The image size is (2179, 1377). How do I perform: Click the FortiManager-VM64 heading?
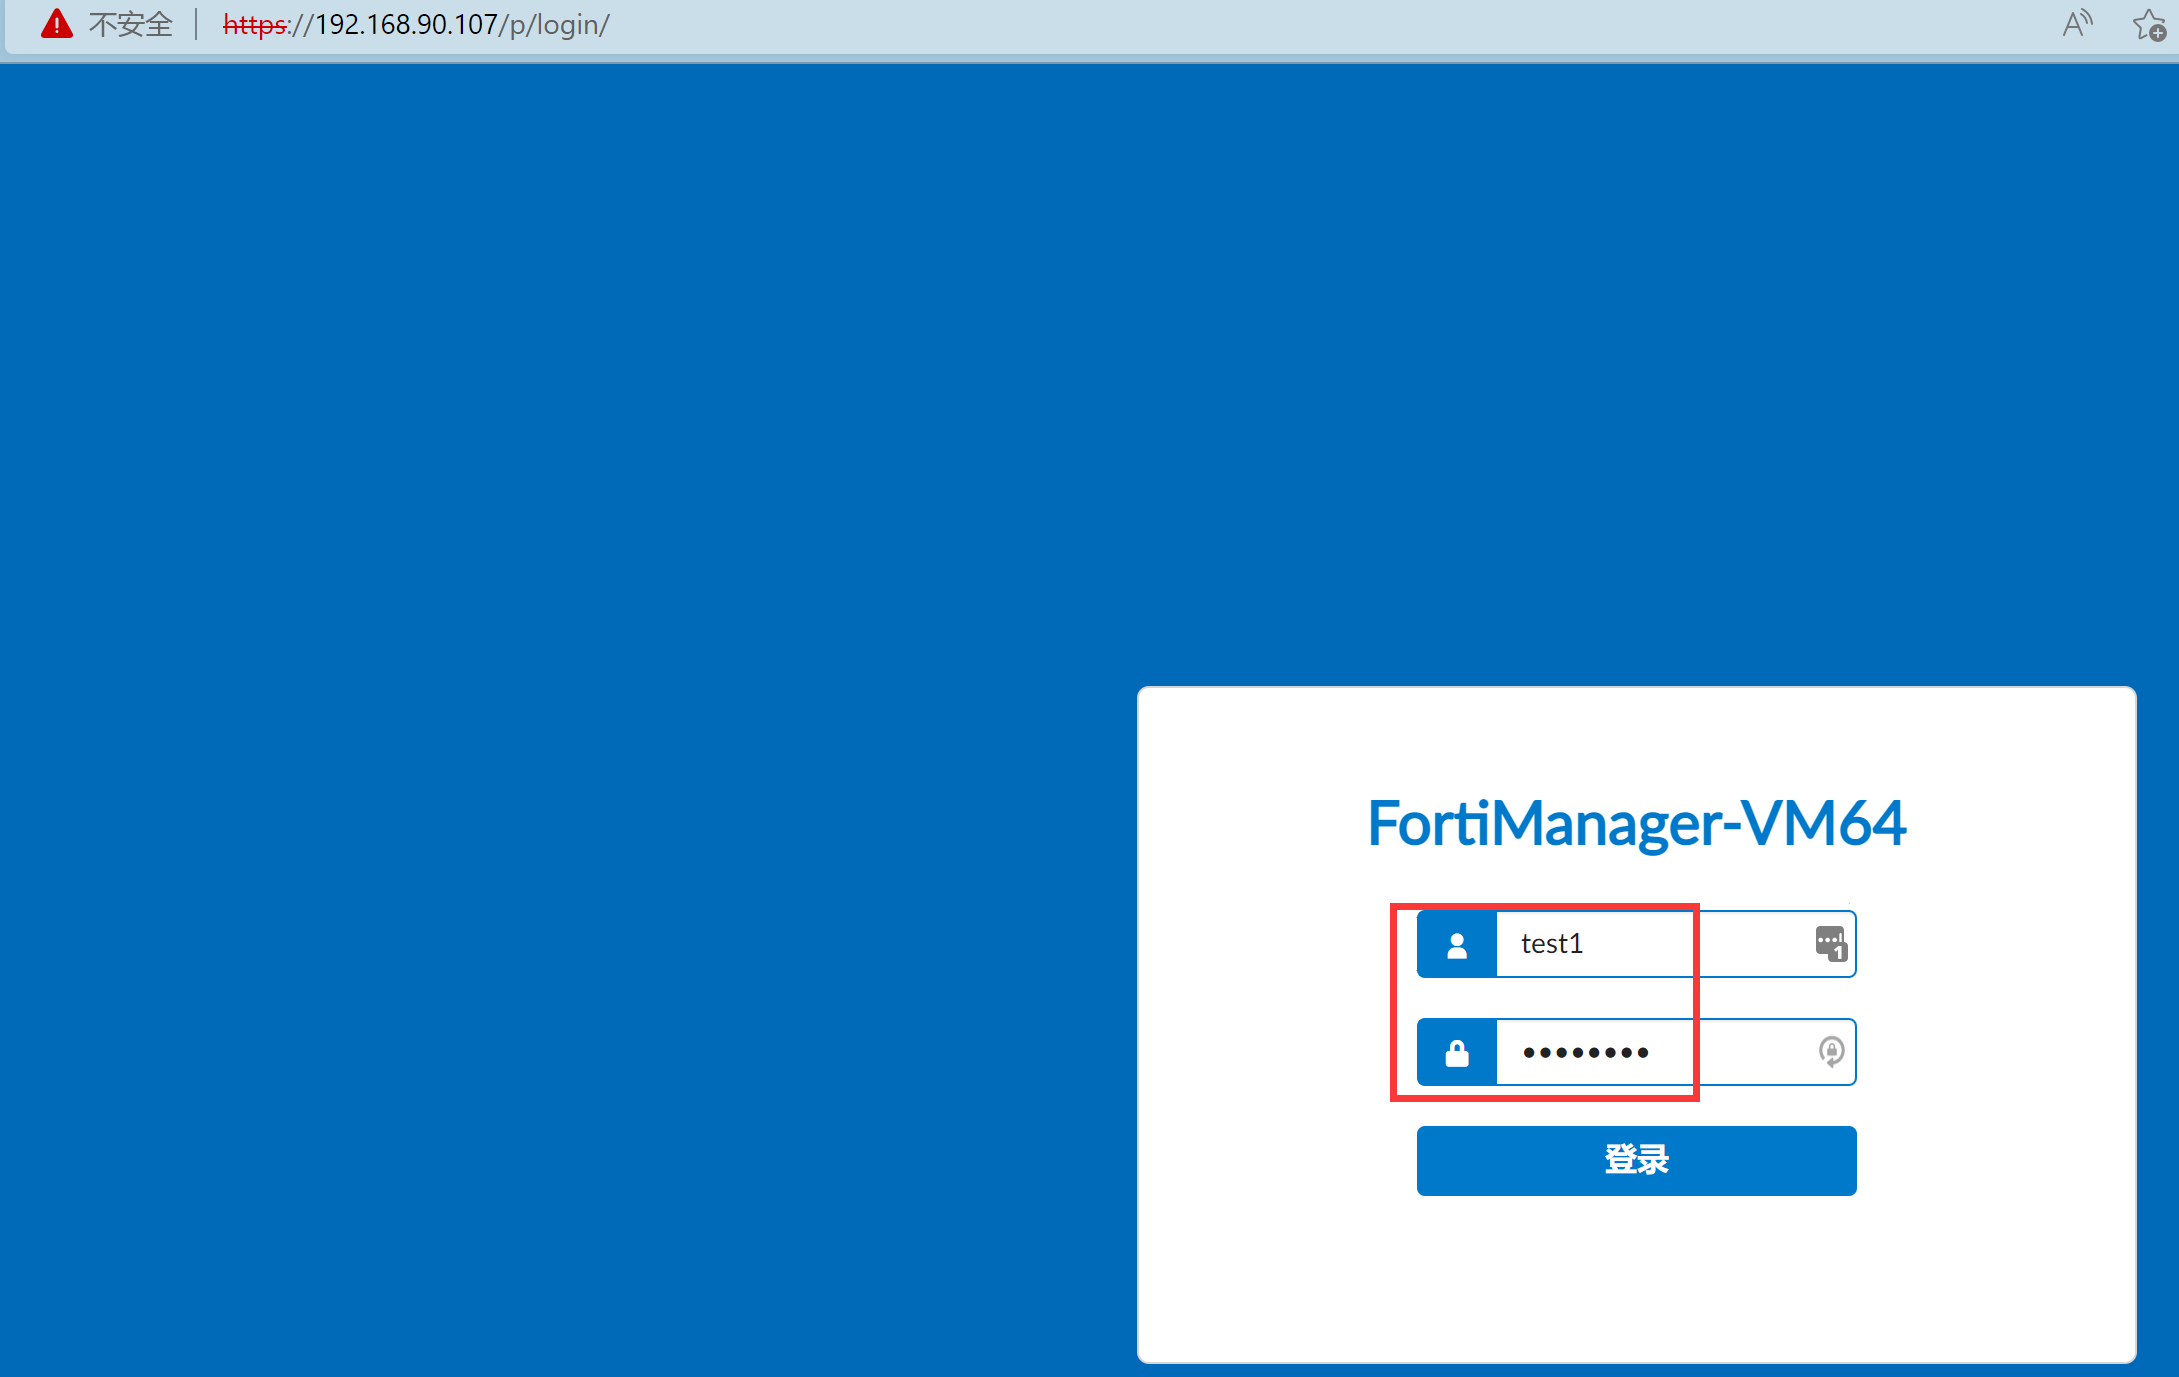pyautogui.click(x=1636, y=823)
